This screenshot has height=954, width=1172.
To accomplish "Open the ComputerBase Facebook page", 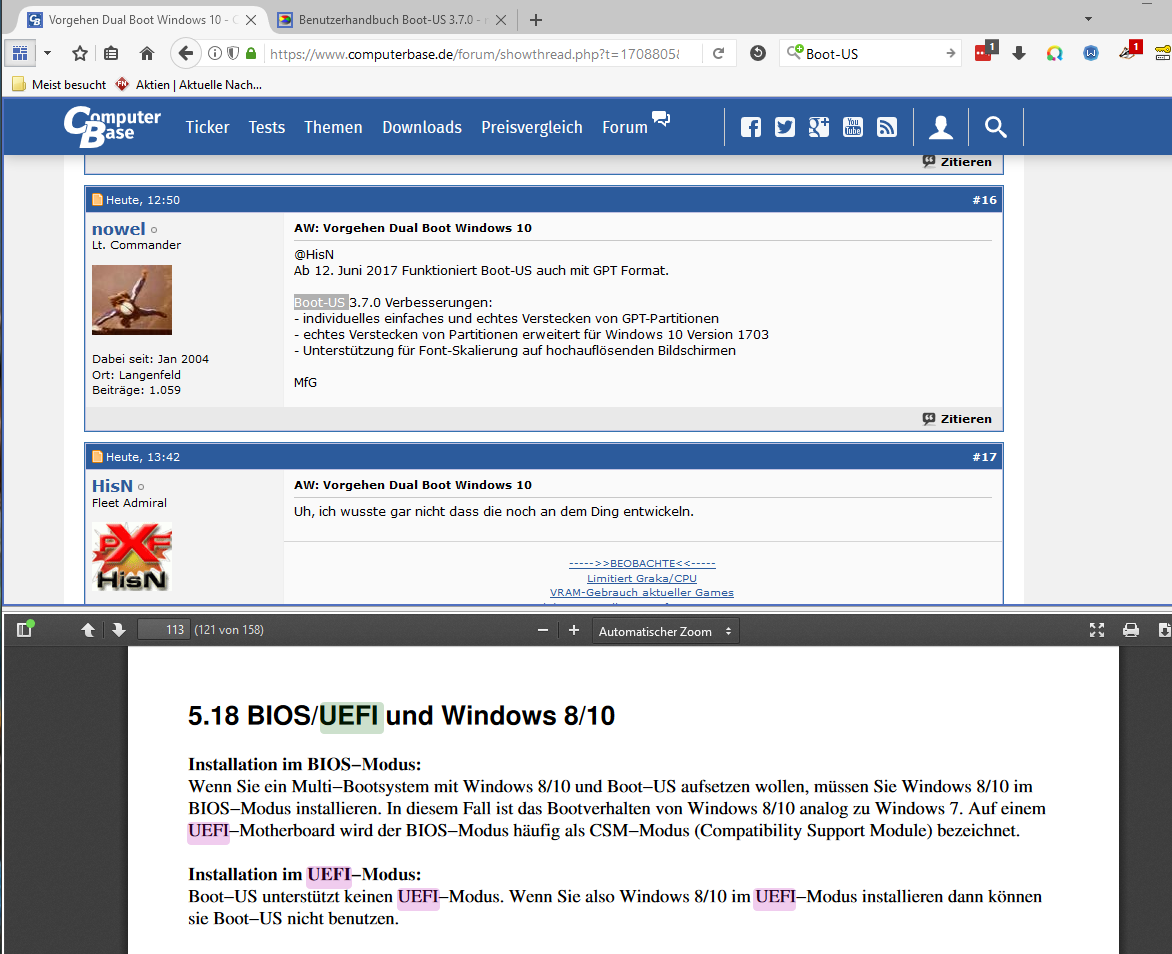I will [751, 127].
